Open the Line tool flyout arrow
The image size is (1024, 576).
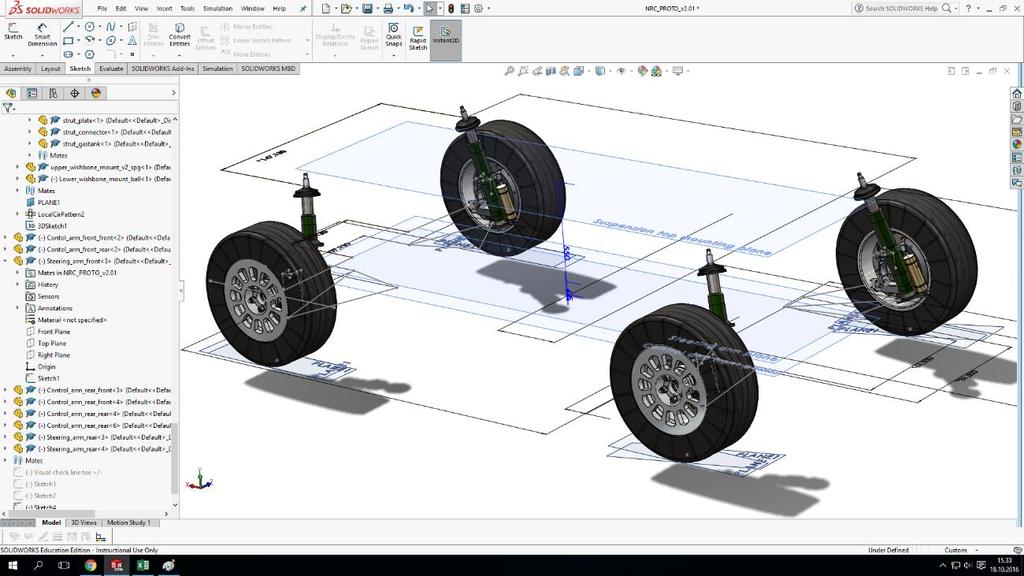[78, 27]
